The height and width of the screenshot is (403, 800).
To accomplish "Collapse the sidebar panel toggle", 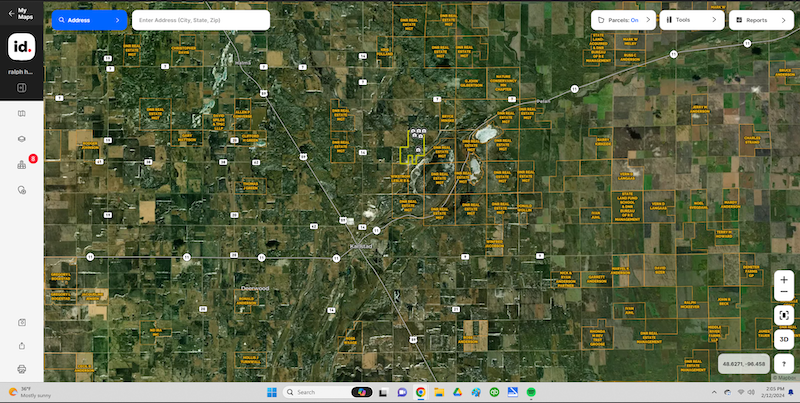I will [x=21, y=88].
